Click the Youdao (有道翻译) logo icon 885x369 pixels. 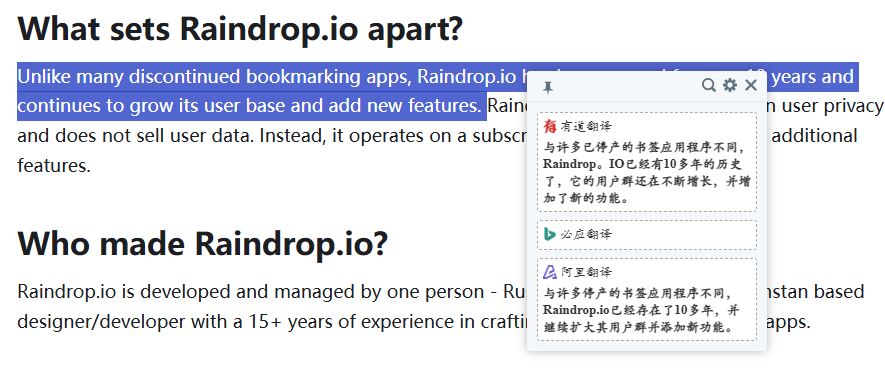[x=550, y=126]
